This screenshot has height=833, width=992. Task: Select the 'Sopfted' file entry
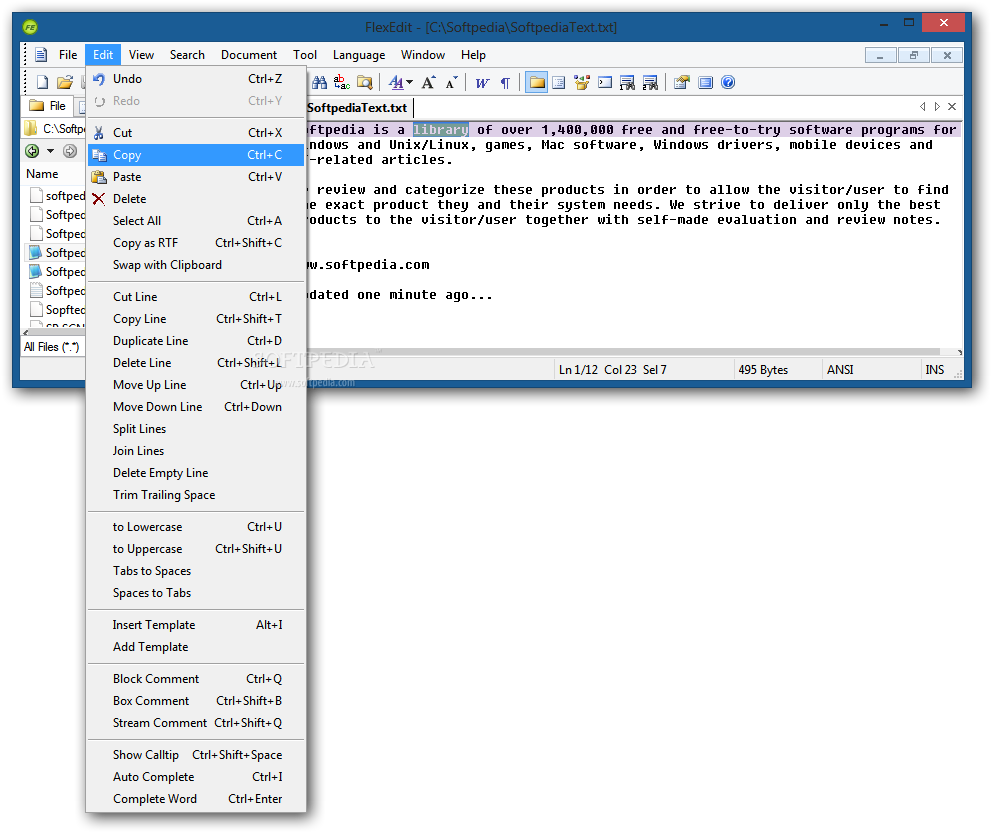tap(58, 310)
